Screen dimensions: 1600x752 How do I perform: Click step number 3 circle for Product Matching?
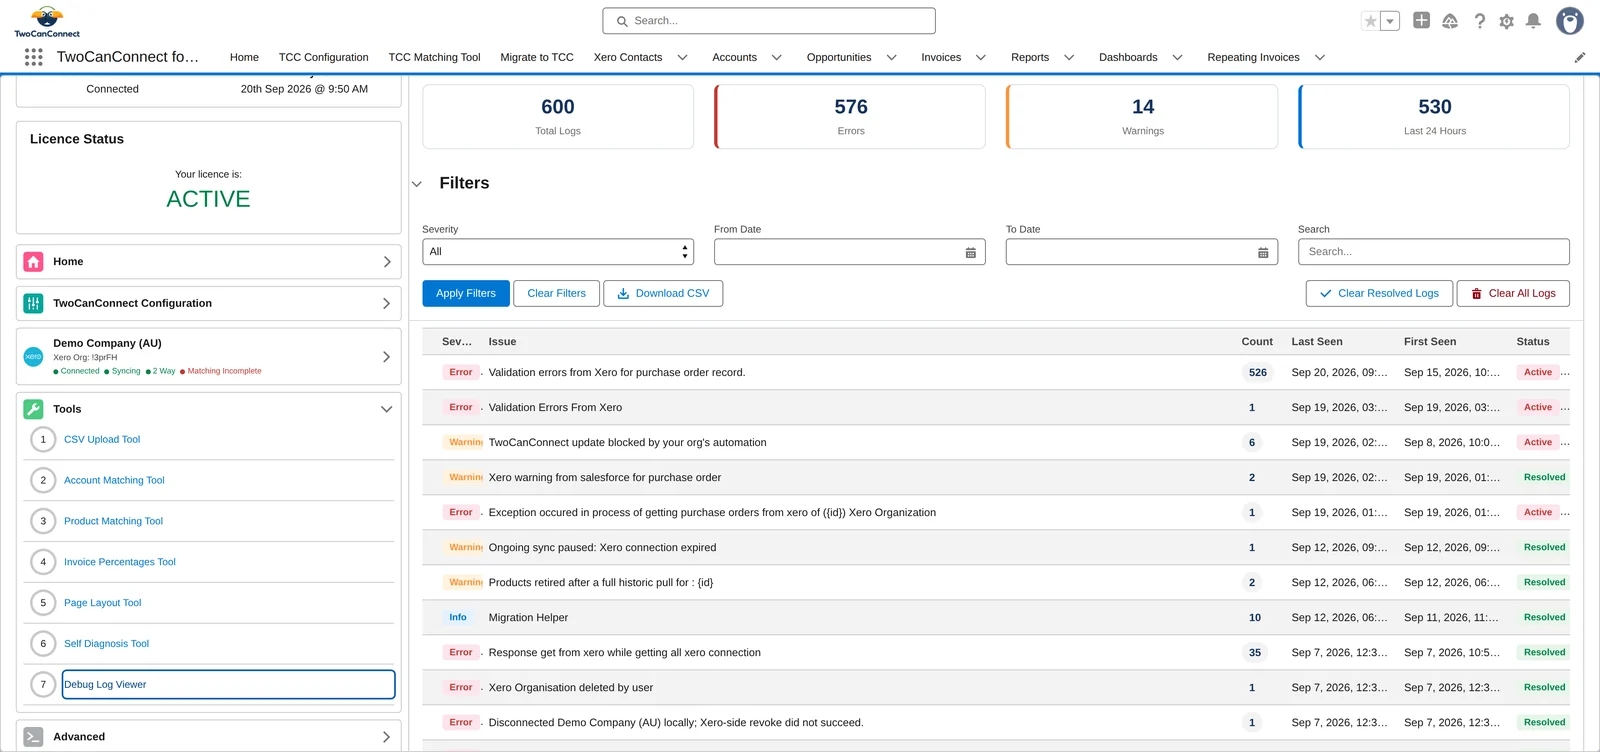tap(43, 521)
